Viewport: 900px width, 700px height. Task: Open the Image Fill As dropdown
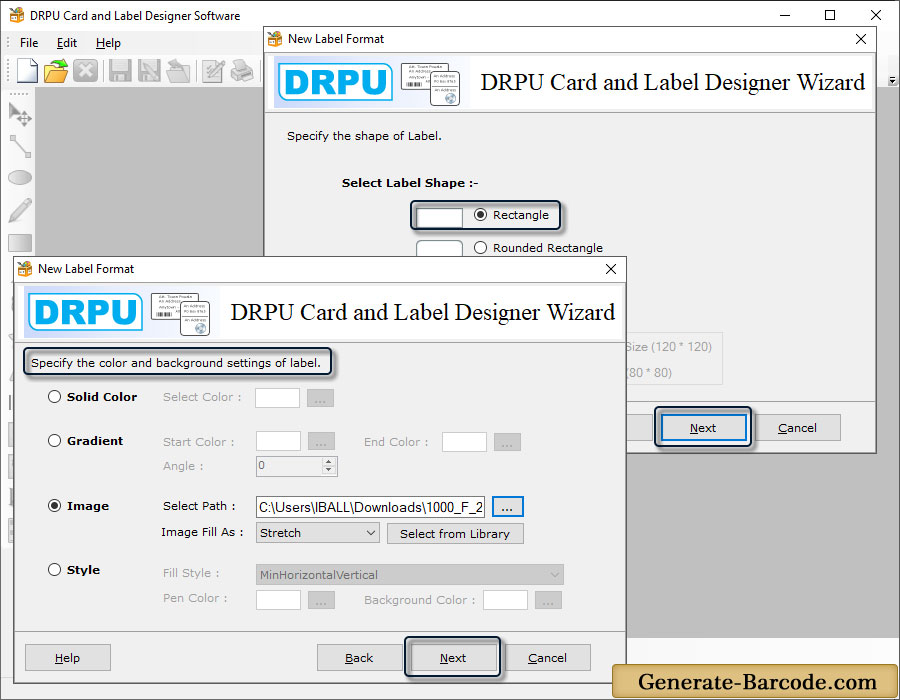[317, 533]
